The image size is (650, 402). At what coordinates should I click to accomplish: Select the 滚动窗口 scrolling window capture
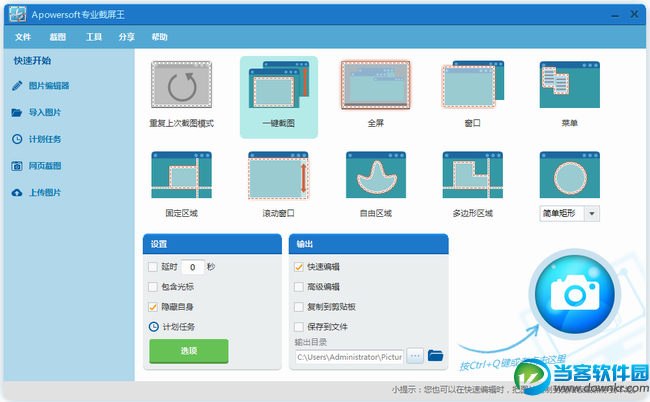coord(279,175)
